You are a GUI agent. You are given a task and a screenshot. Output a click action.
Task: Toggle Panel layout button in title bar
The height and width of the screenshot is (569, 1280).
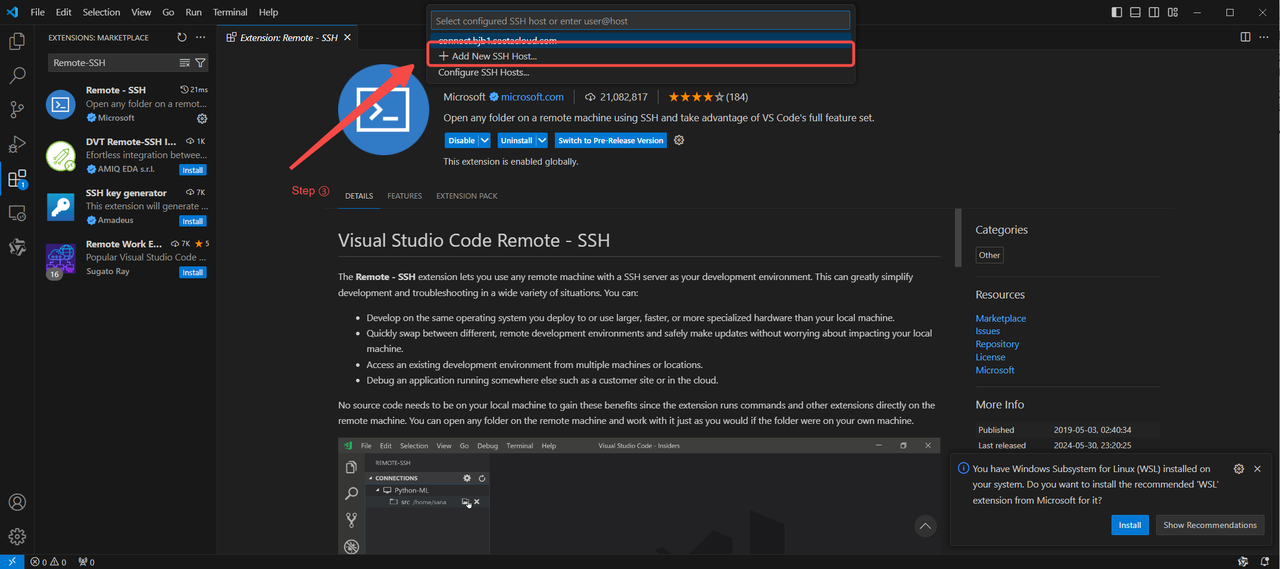tap(1136, 12)
